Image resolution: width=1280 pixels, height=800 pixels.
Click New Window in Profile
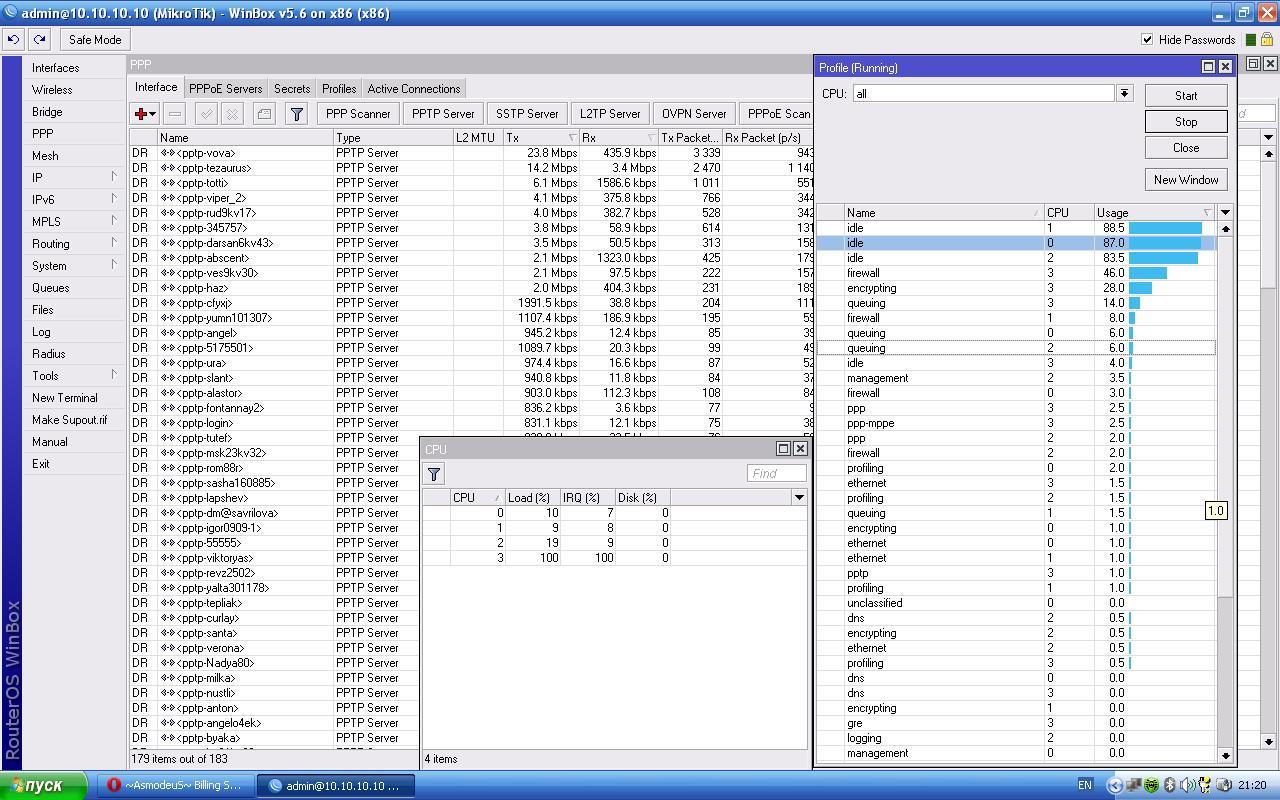pyautogui.click(x=1186, y=180)
